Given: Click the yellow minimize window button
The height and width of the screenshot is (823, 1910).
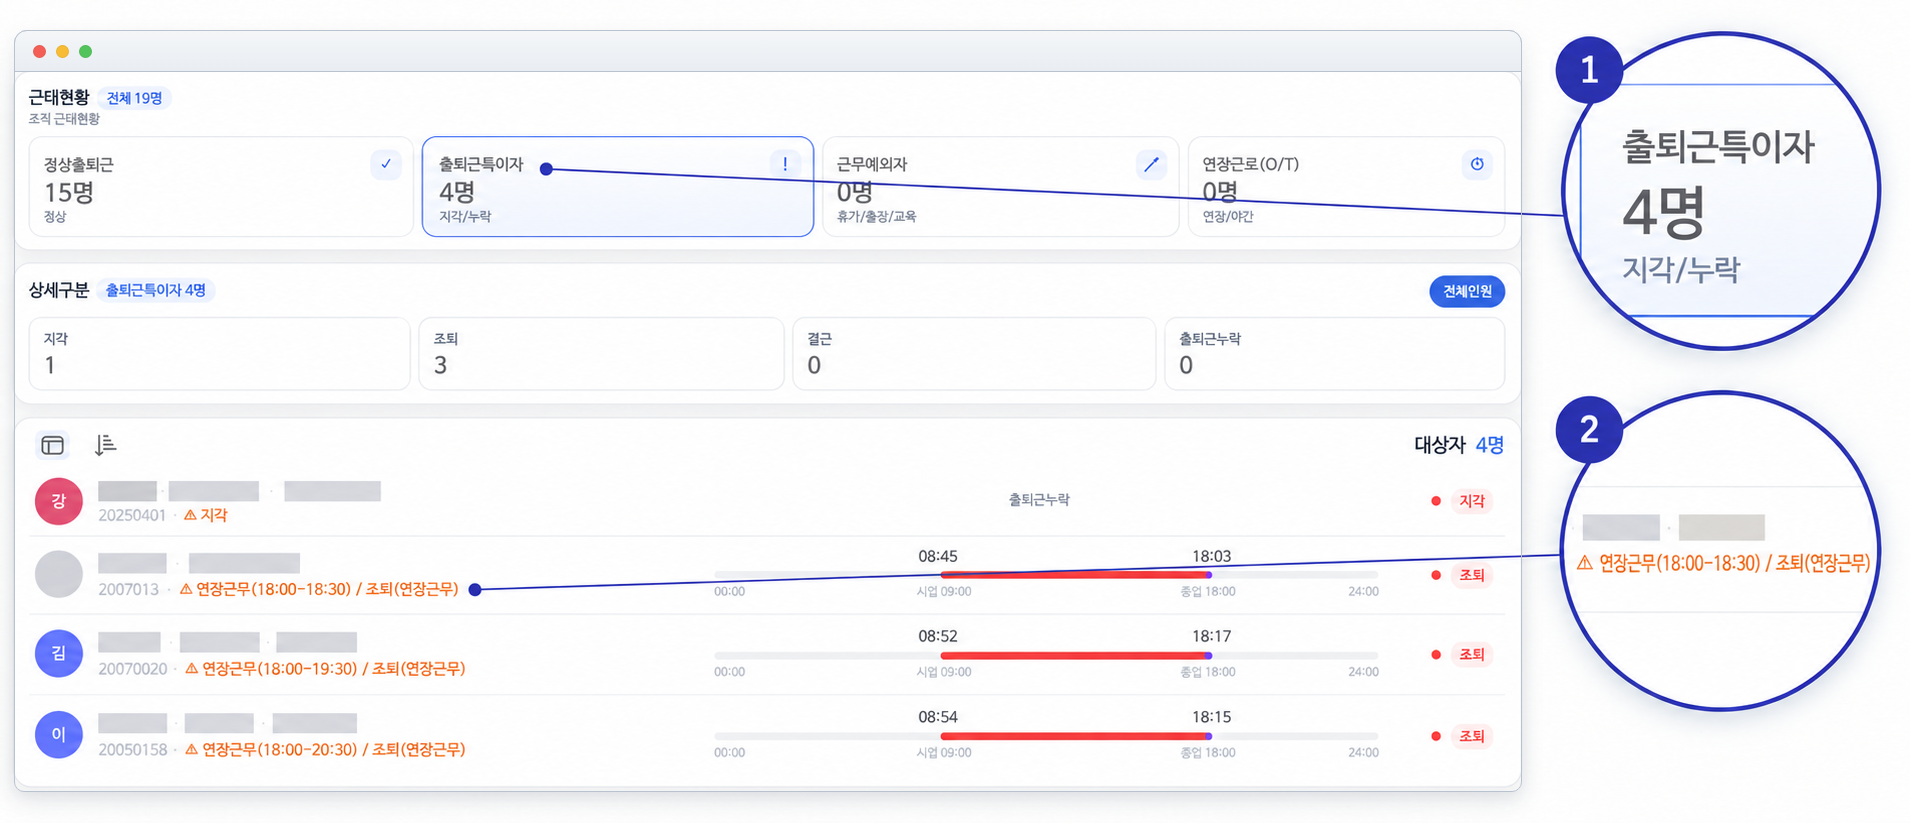Looking at the screenshot, I should pyautogui.click(x=62, y=51).
